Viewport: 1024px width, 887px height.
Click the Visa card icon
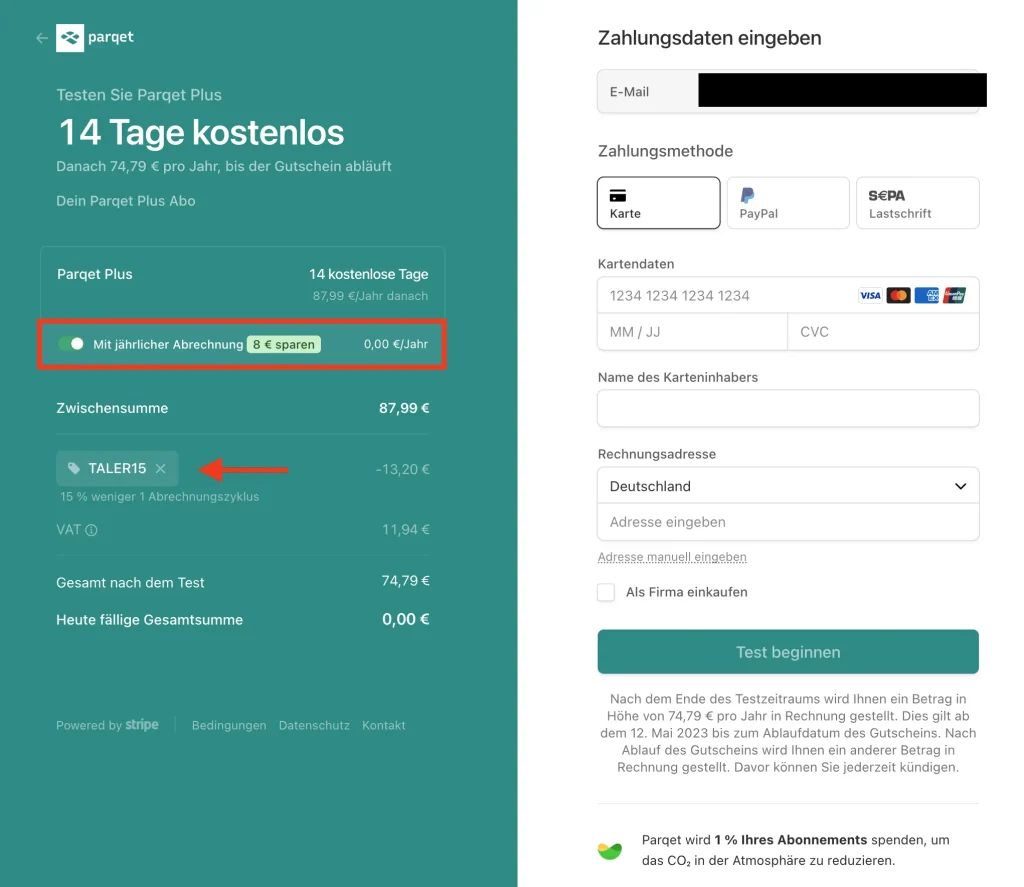pyautogui.click(x=870, y=296)
